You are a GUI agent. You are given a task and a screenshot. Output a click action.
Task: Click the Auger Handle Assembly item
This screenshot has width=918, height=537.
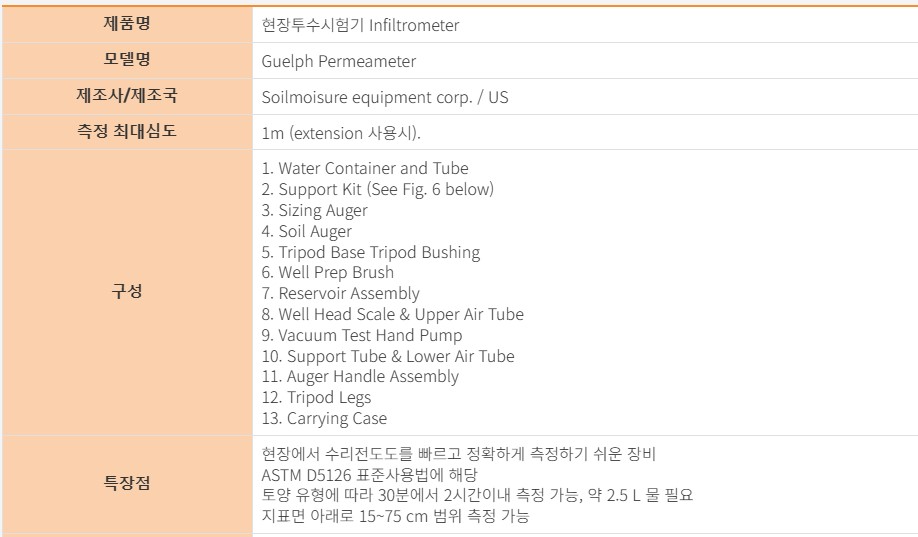coord(360,377)
